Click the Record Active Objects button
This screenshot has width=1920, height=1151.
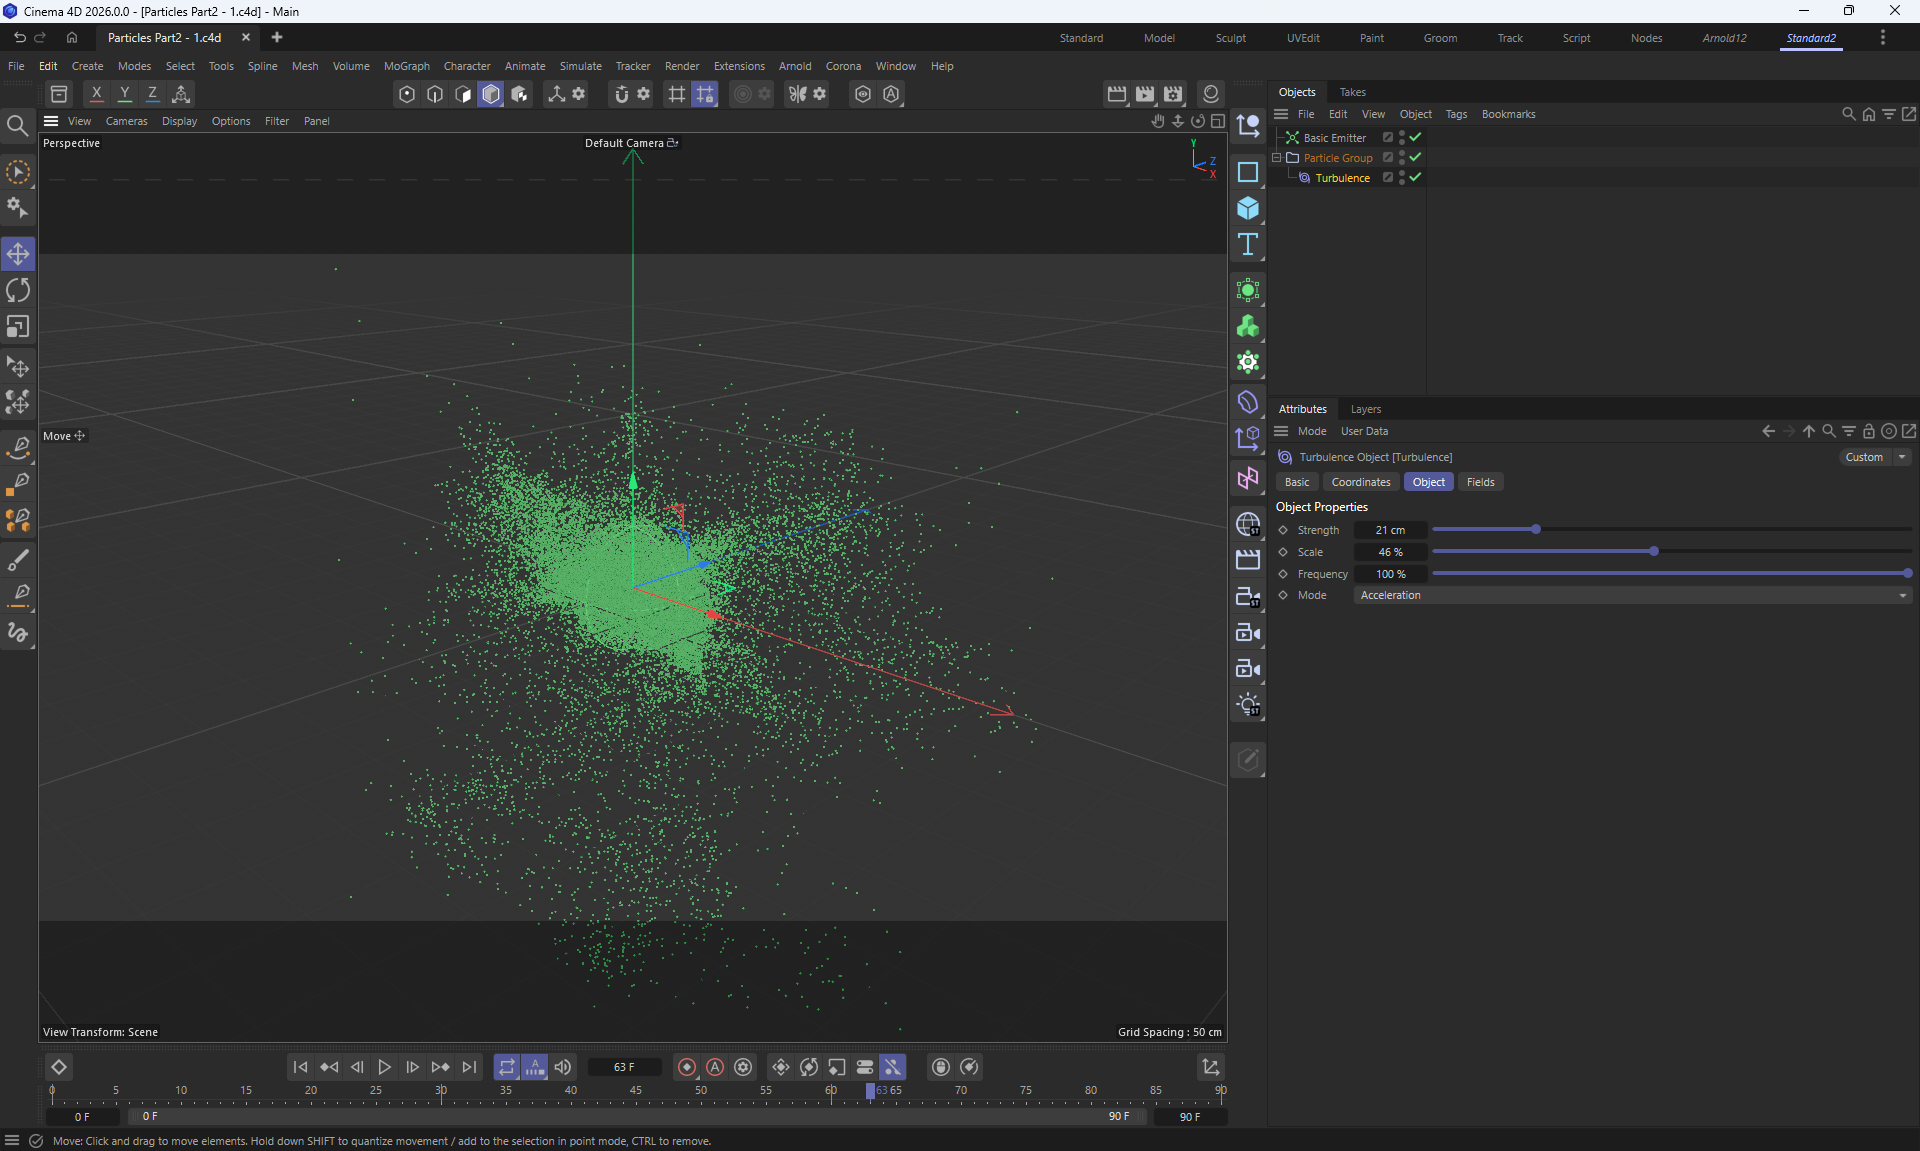686,1067
